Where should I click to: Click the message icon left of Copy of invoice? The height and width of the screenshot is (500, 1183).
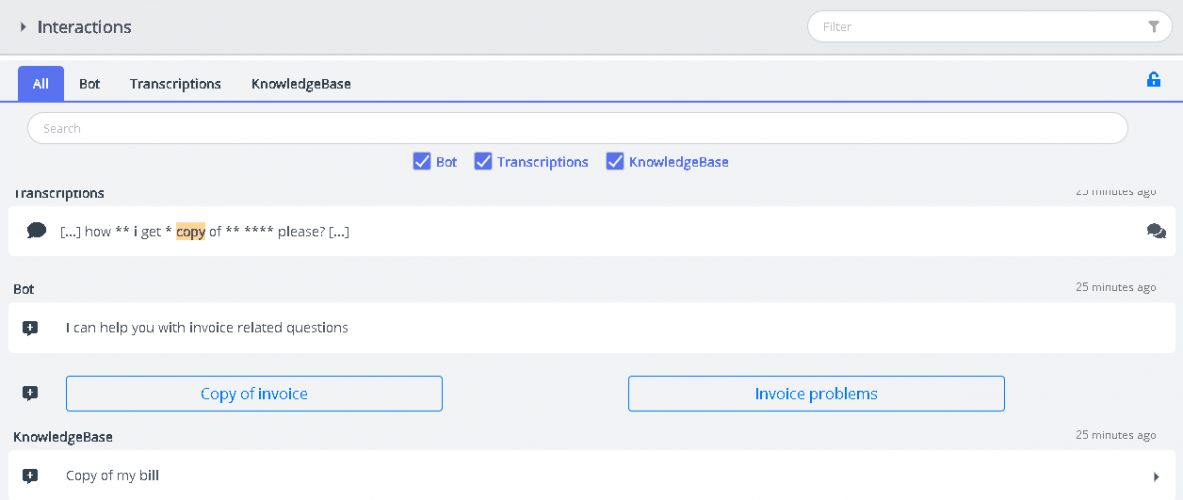pos(30,394)
